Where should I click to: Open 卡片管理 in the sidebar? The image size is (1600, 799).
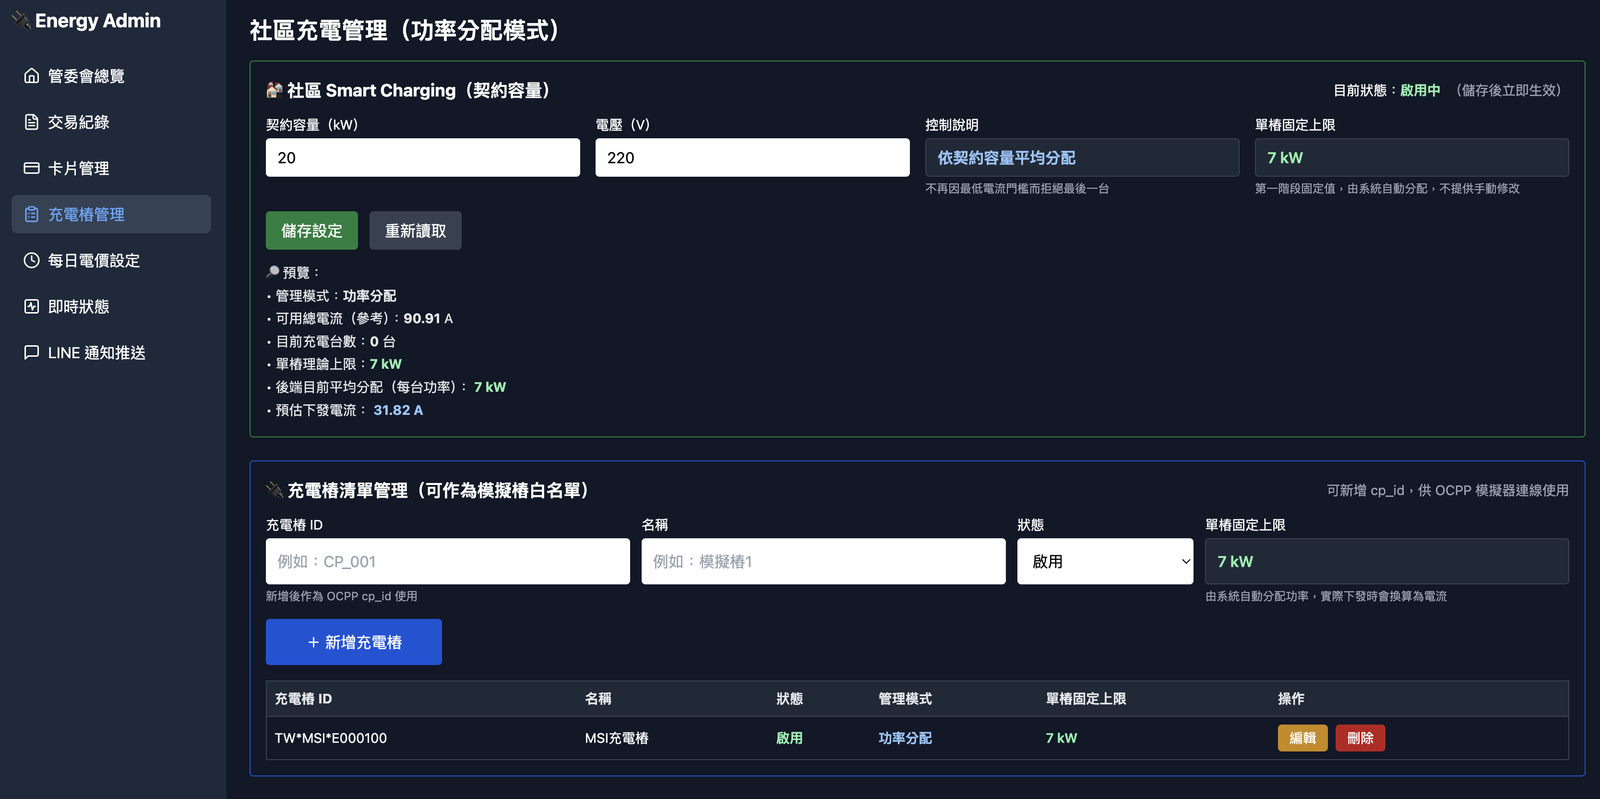coord(111,168)
